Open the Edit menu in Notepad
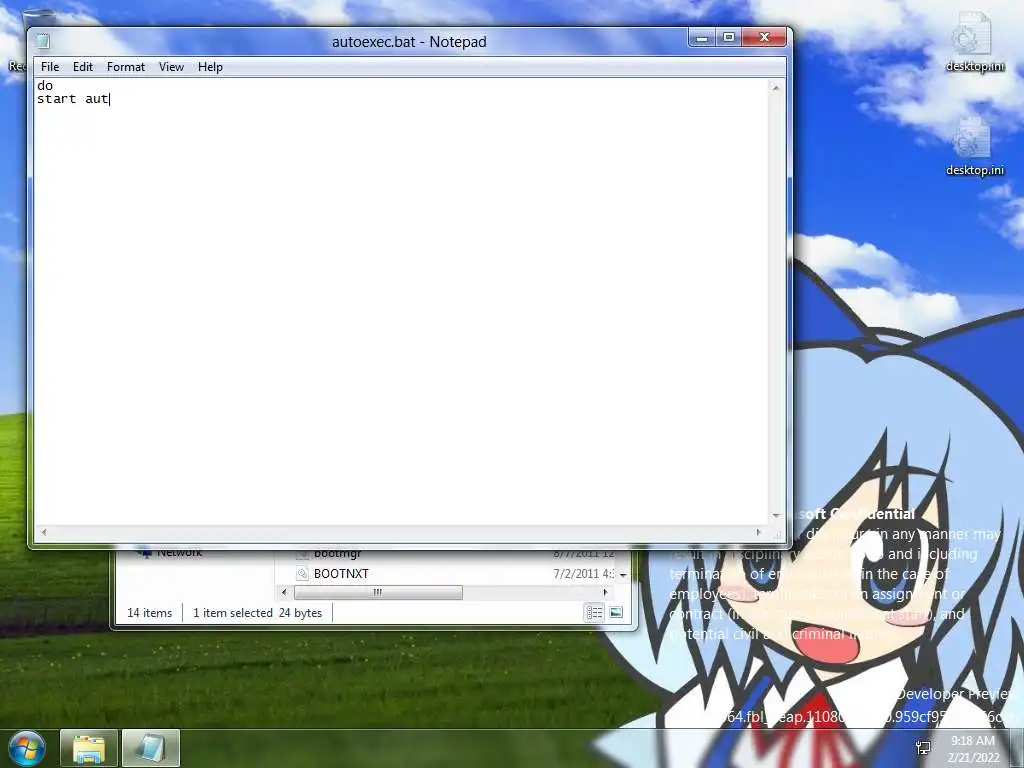This screenshot has width=1024, height=768. [x=82, y=67]
